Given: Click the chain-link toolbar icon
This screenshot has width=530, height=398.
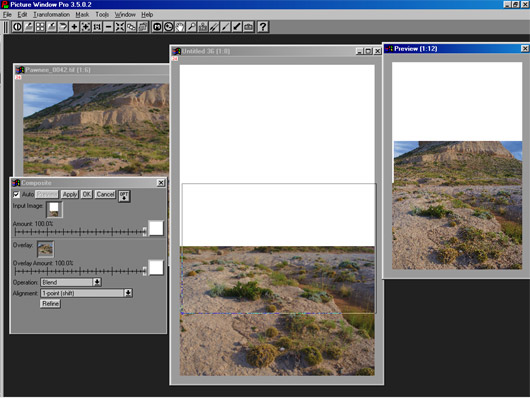Looking at the screenshot, I should tap(131, 27).
